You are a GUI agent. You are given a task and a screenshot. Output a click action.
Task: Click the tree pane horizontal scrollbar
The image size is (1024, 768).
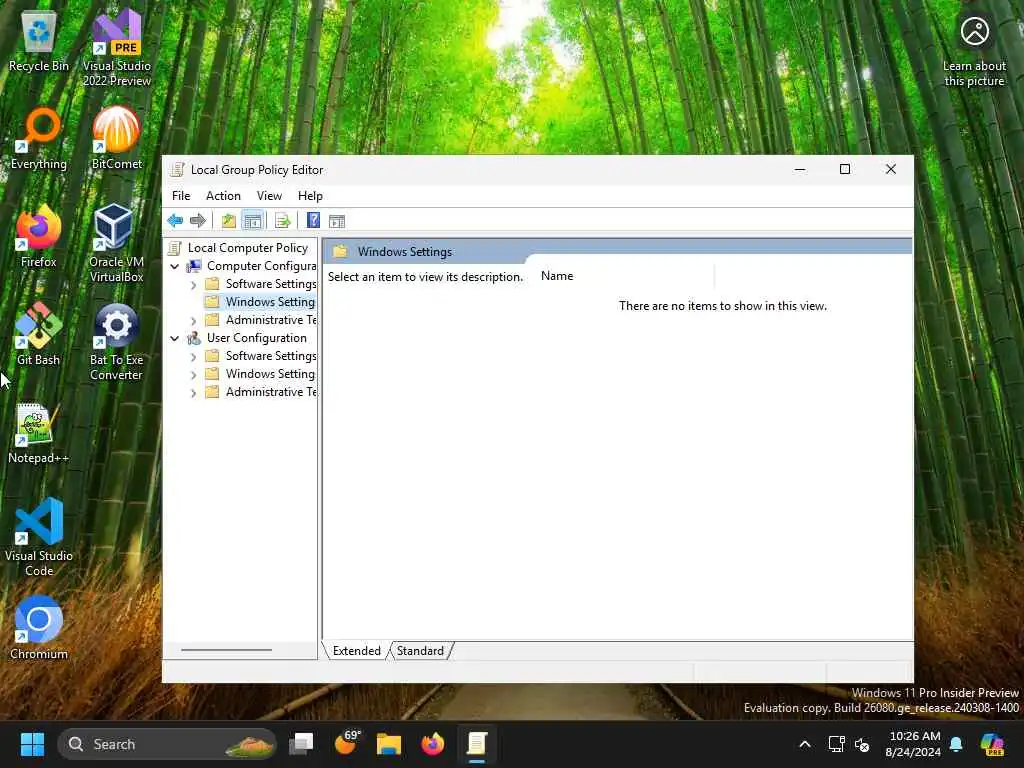[x=226, y=650]
